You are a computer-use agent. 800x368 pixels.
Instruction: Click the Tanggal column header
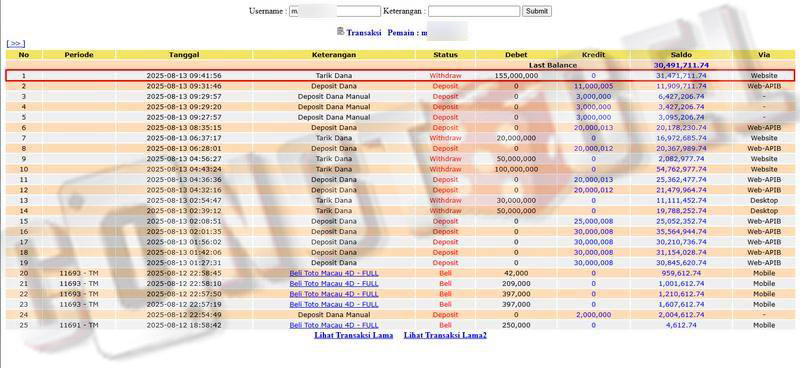click(184, 55)
